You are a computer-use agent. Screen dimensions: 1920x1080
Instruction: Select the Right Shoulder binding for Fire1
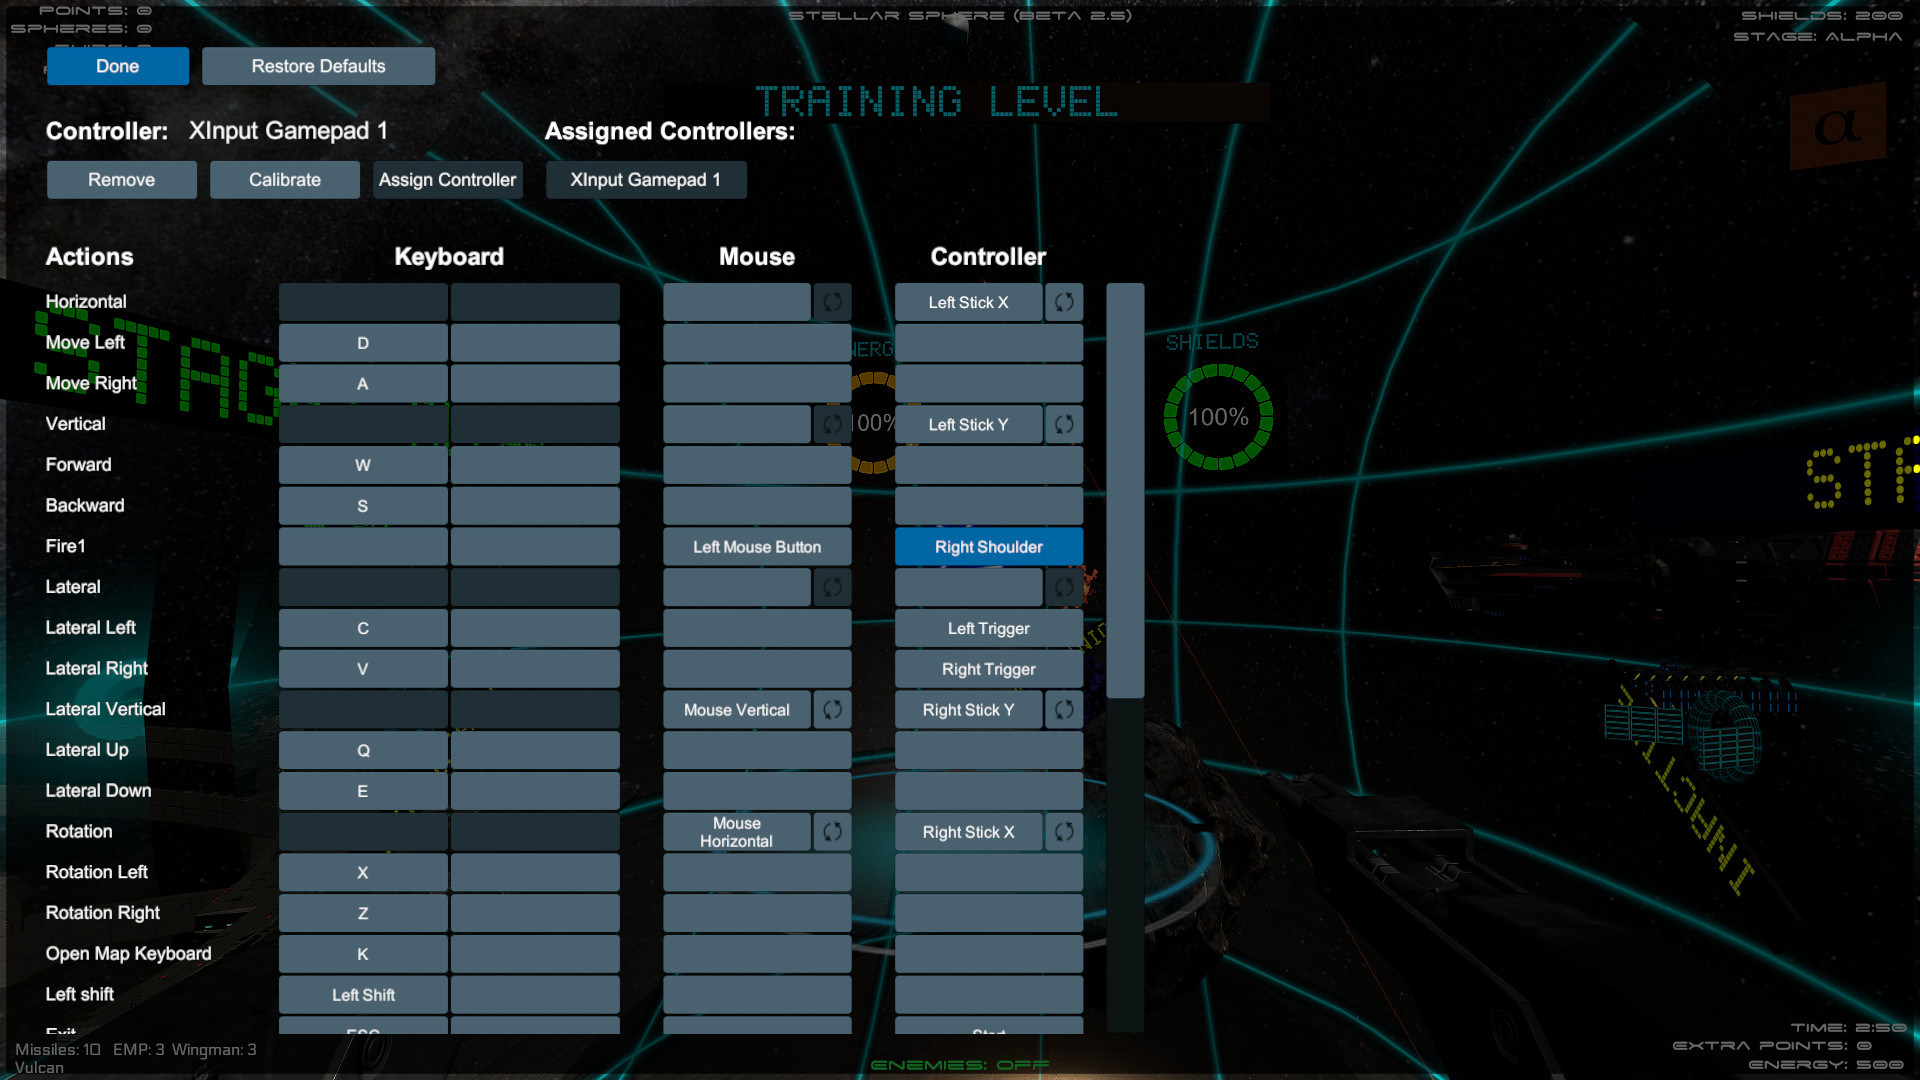[x=988, y=546]
